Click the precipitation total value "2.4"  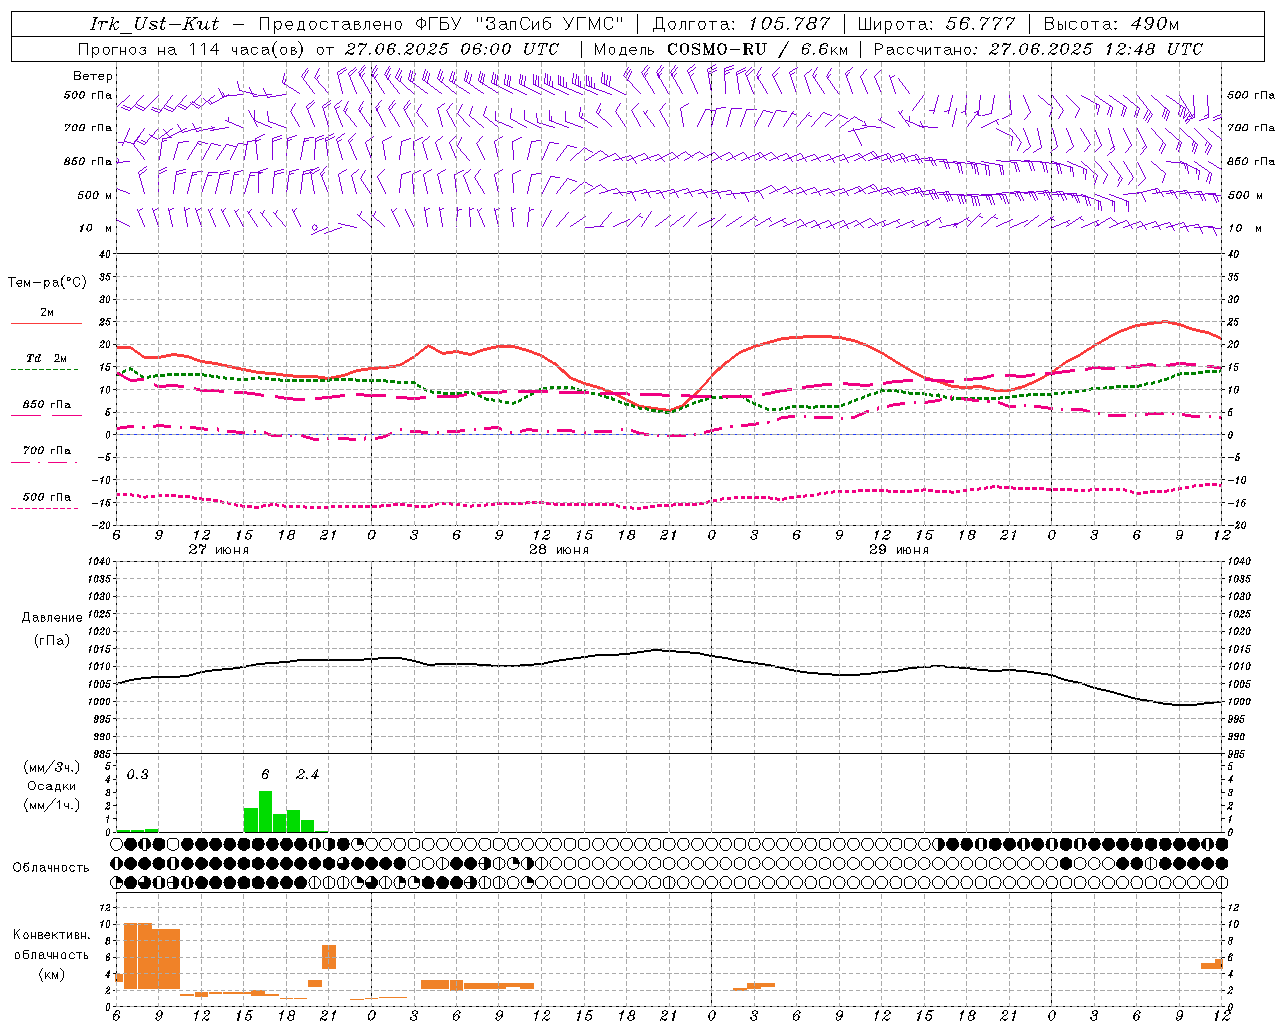[308, 775]
